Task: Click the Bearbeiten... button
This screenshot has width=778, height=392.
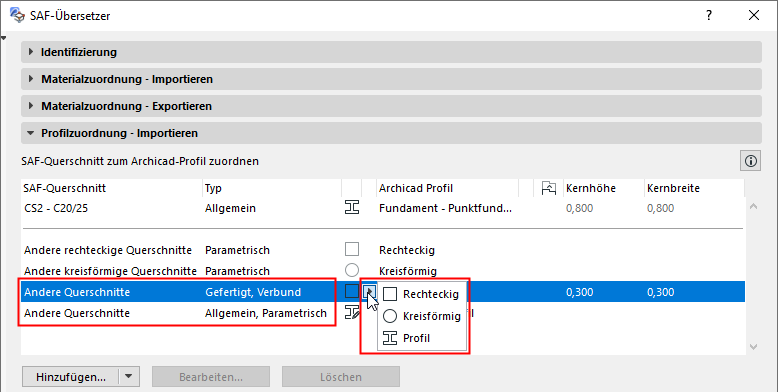Action: (x=211, y=377)
